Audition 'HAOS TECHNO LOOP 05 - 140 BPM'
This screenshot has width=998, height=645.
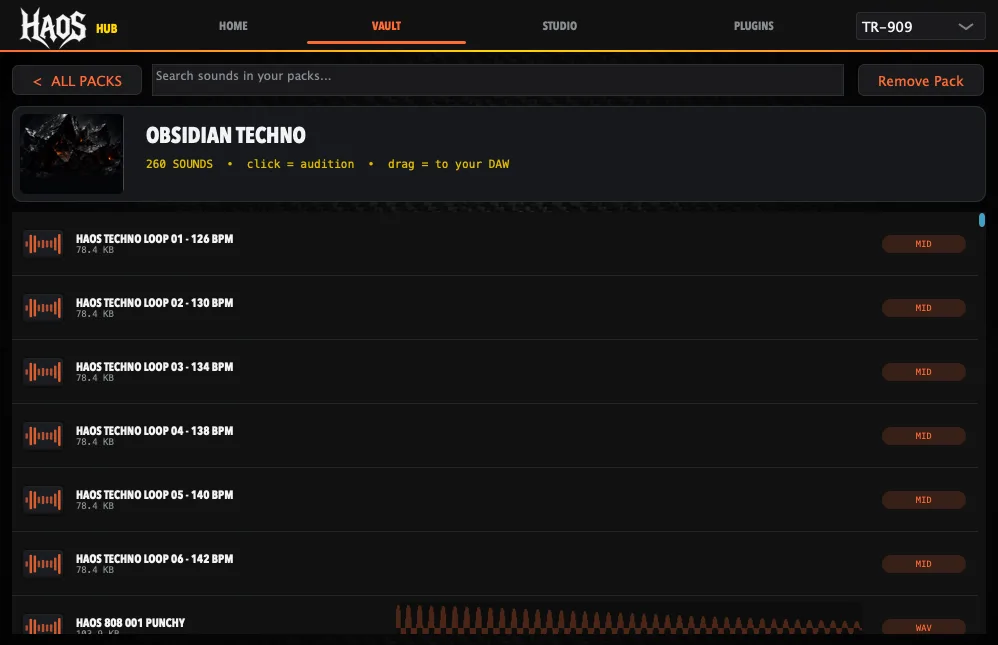coord(155,495)
